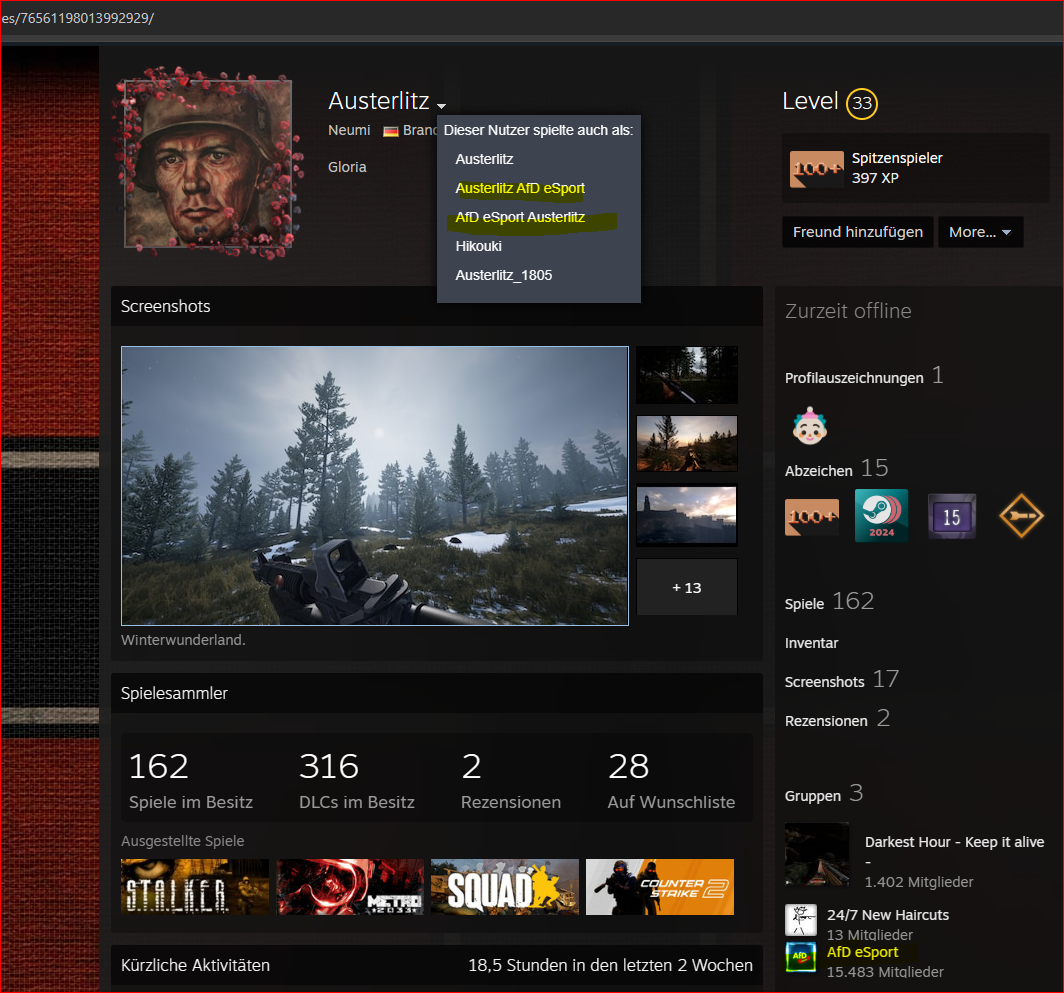This screenshot has width=1064, height=993.
Task: Click the Freund hinzufügen button
Action: click(x=857, y=232)
